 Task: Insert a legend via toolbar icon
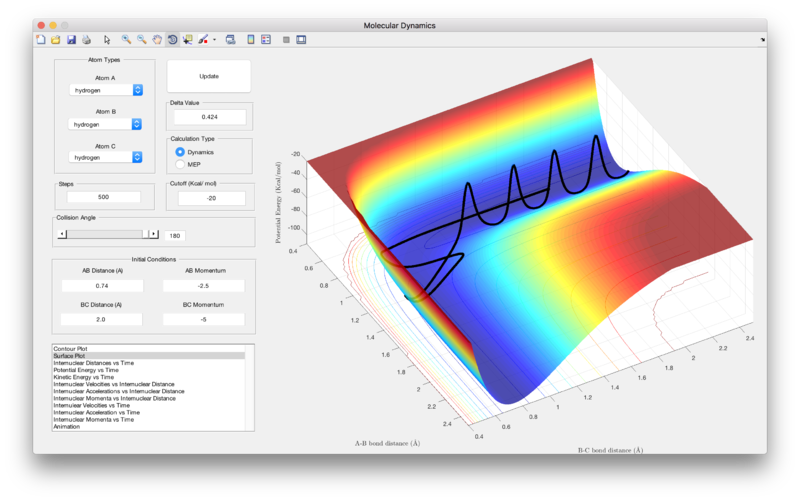(x=266, y=40)
